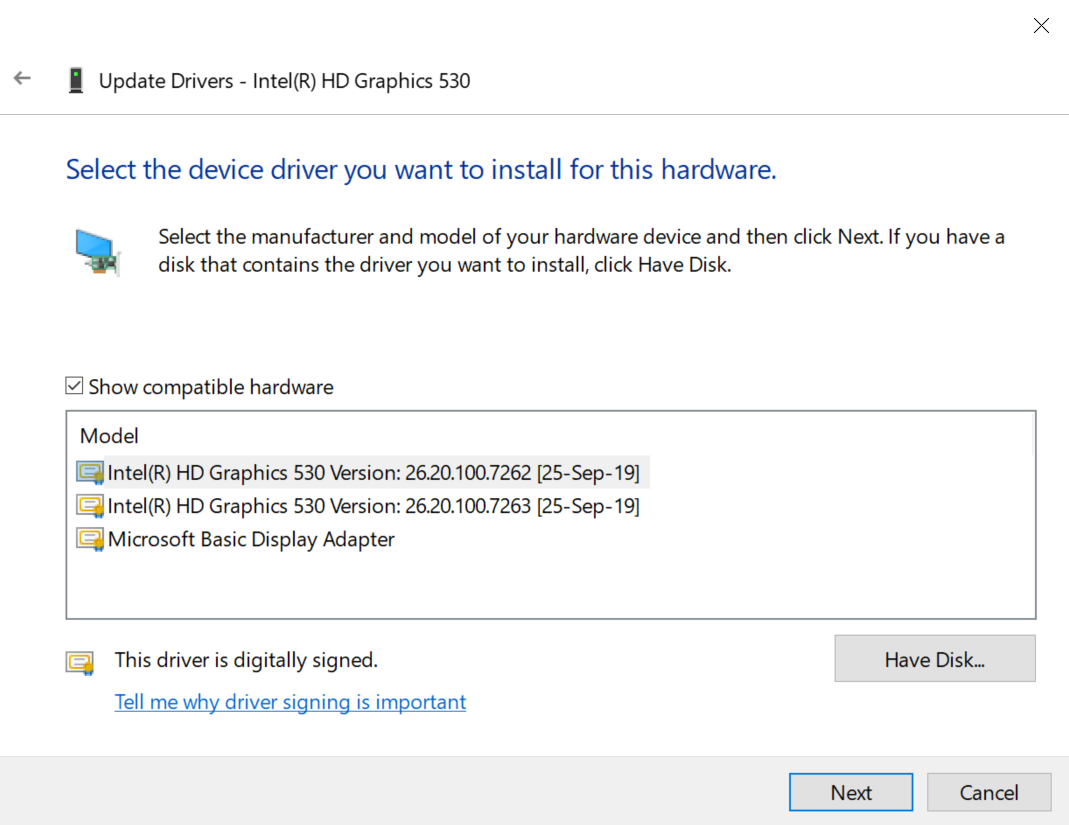The height and width of the screenshot is (825, 1069).
Task: Uncheck the Show compatible hardware checkbox
Action: 74,387
